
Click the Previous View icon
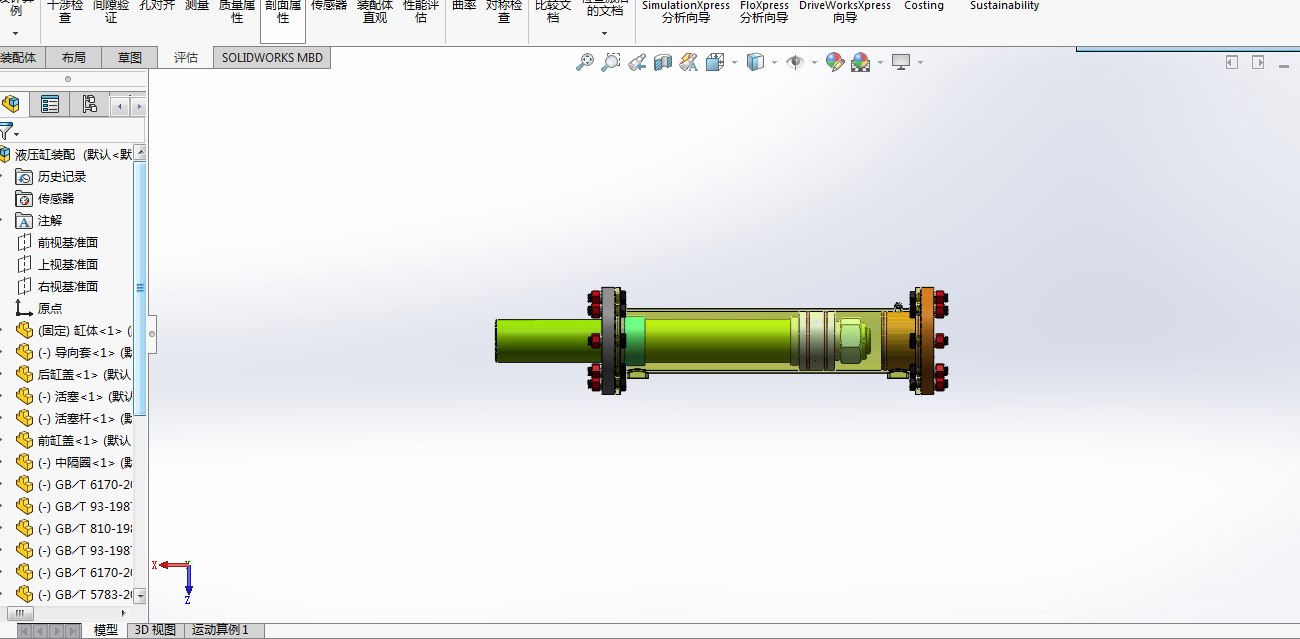pyautogui.click(x=637, y=62)
